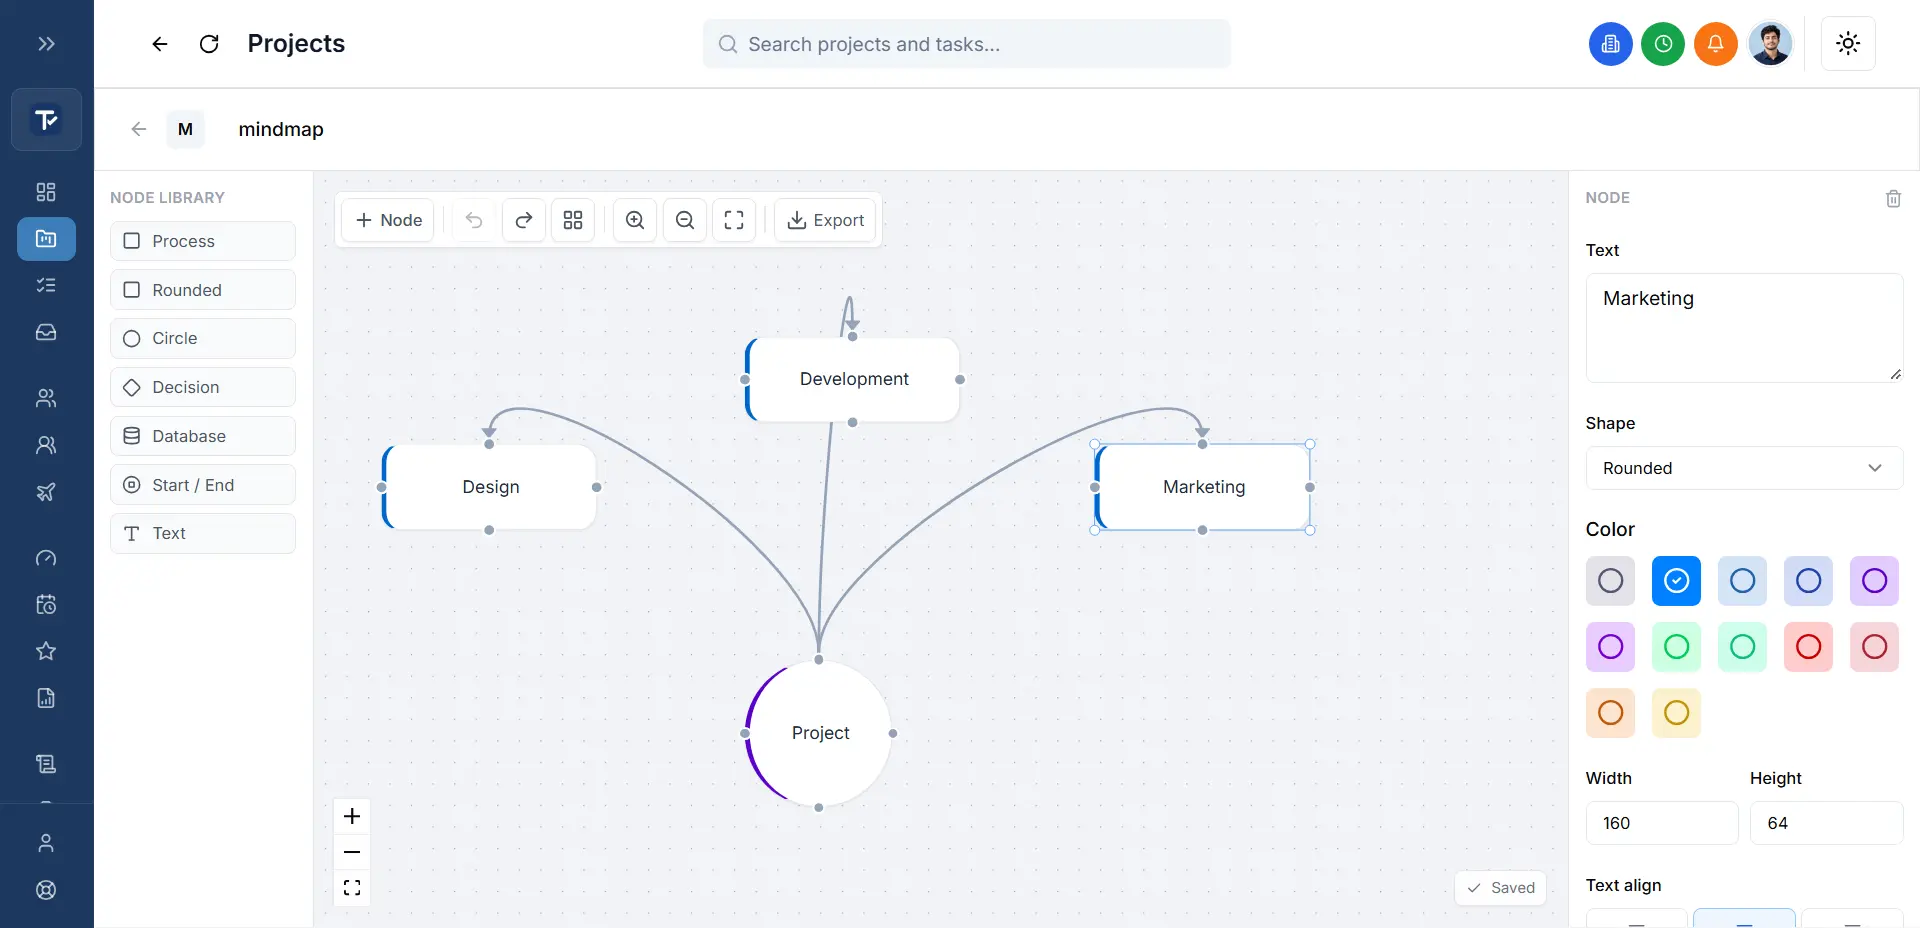The image size is (1920, 928).
Task: Click the Redo arrow in canvas toolbar
Action: pyautogui.click(x=523, y=220)
